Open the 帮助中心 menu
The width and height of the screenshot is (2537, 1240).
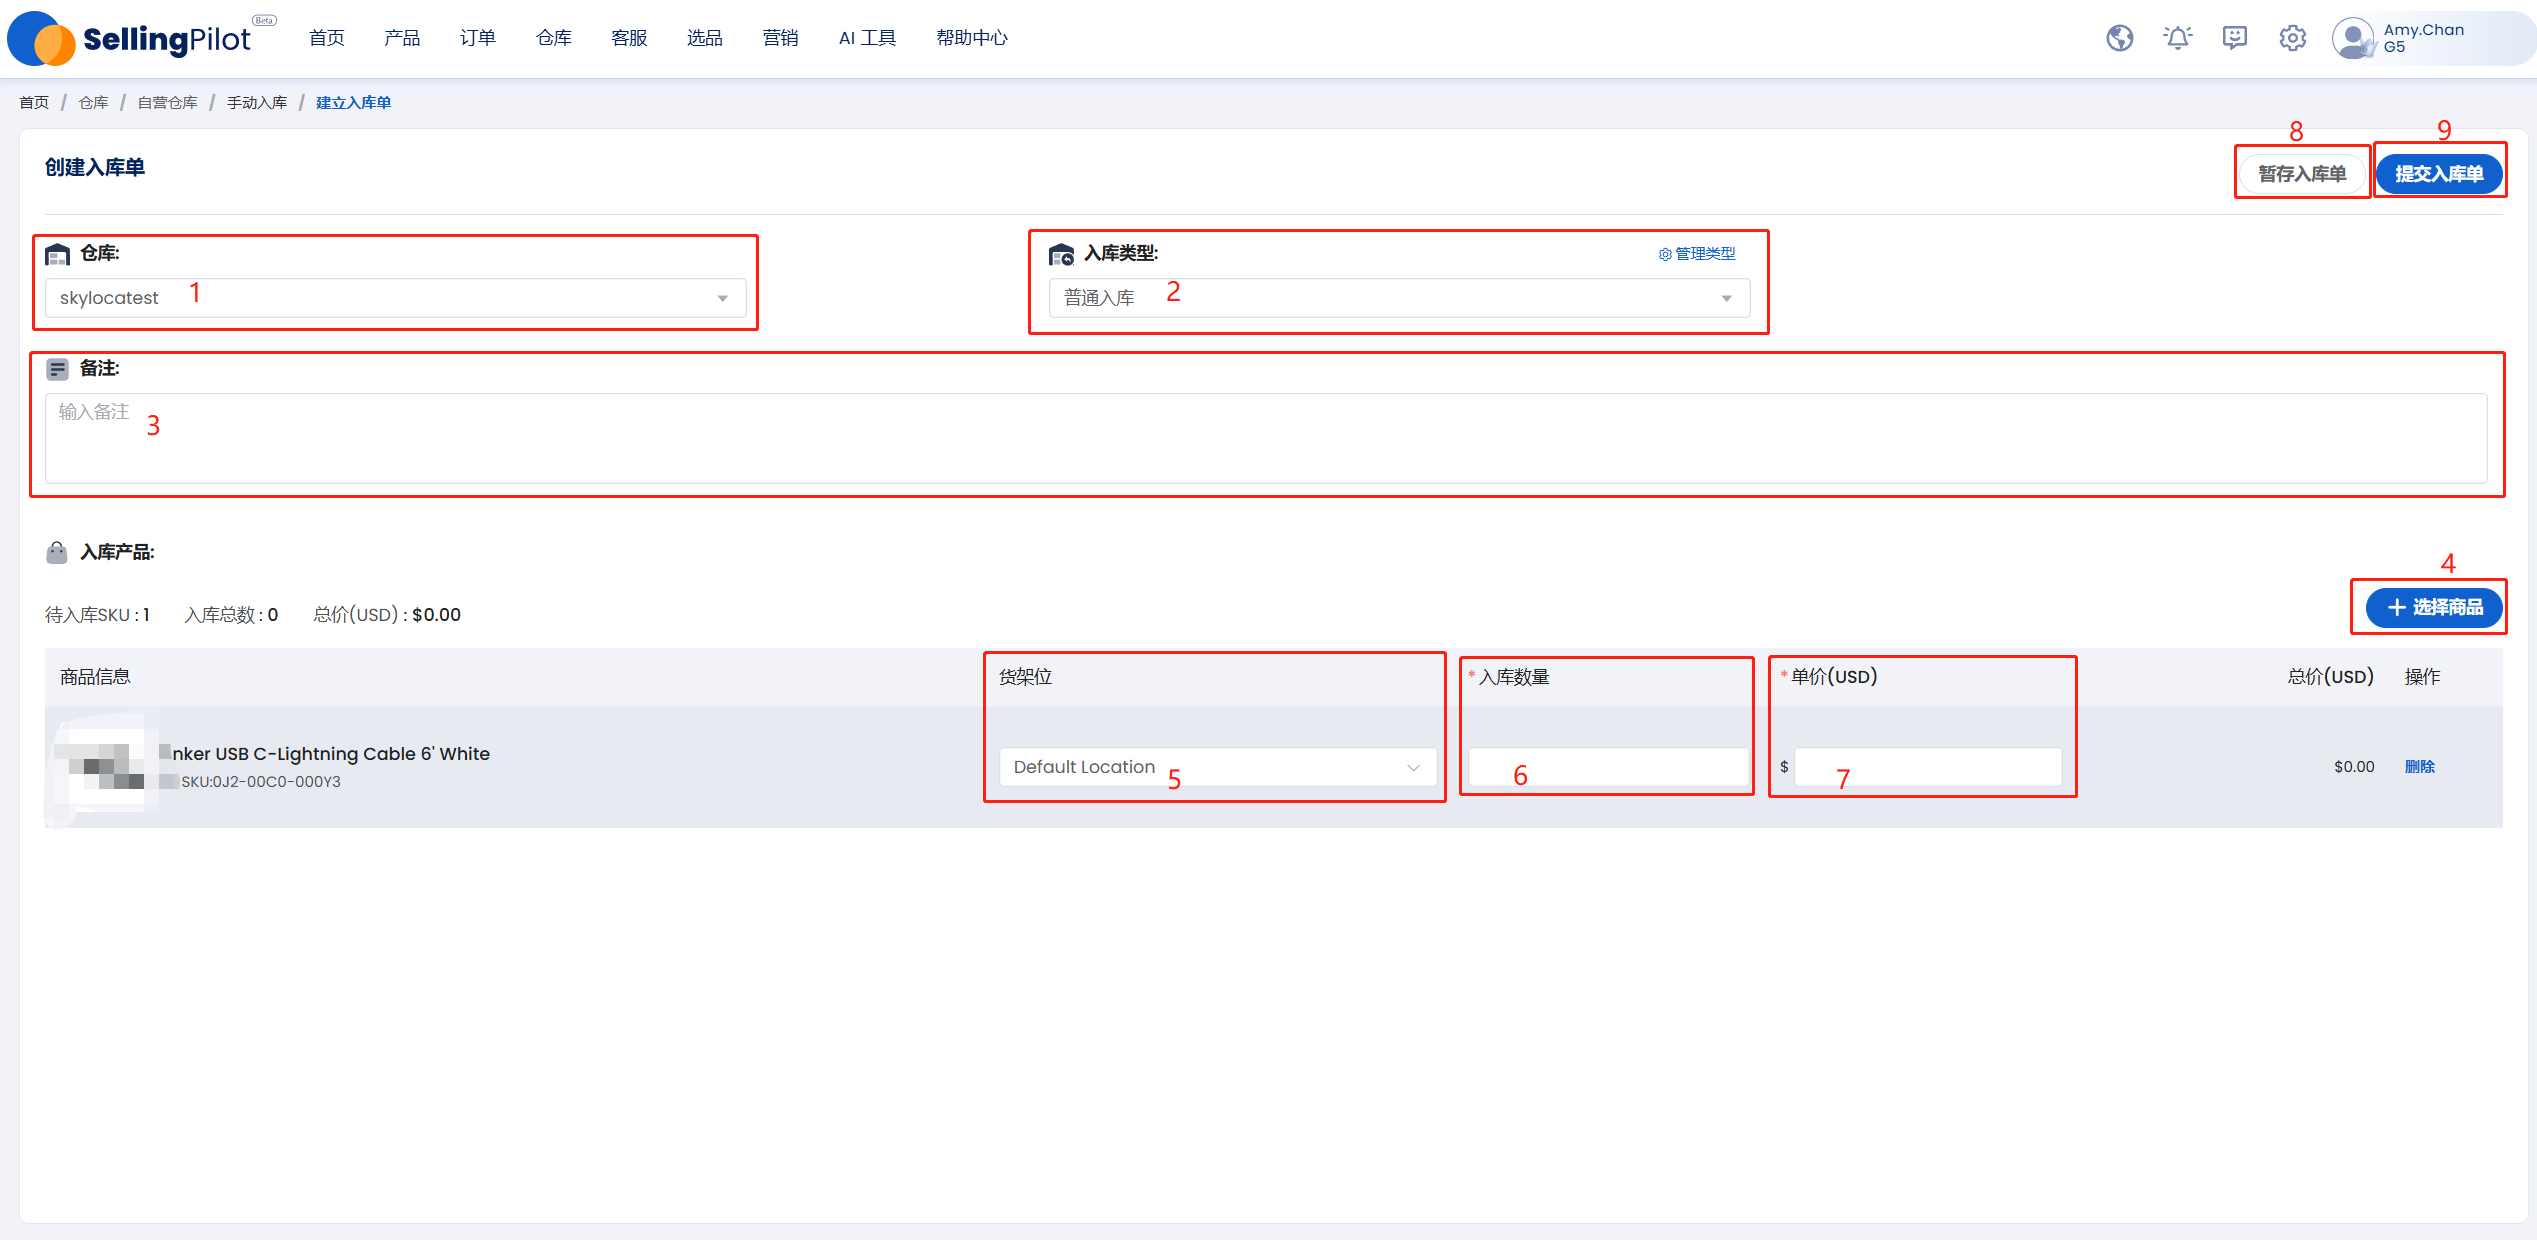[x=972, y=38]
